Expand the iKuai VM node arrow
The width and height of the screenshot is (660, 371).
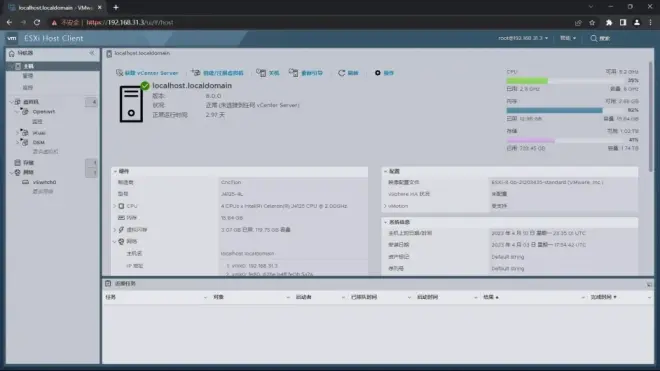coord(17,133)
